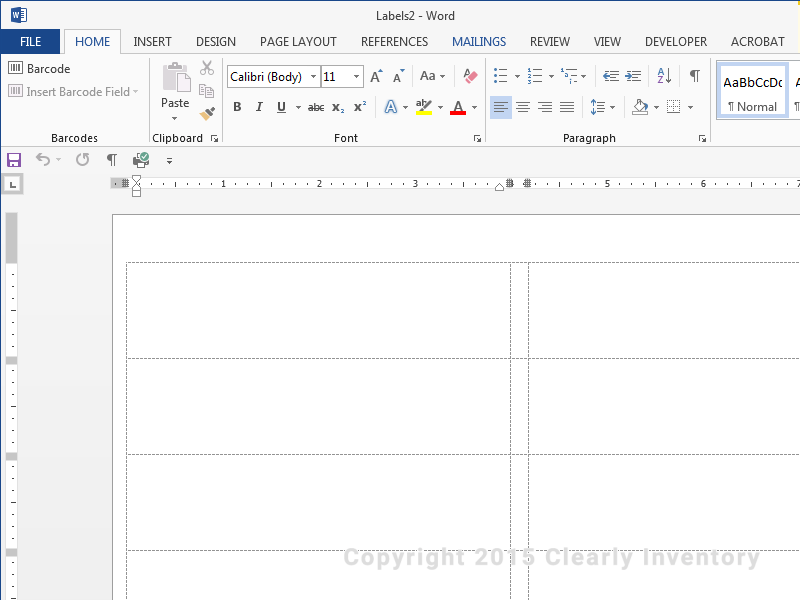This screenshot has height=600, width=800.
Task: Apply superscript formatting
Action: [360, 107]
